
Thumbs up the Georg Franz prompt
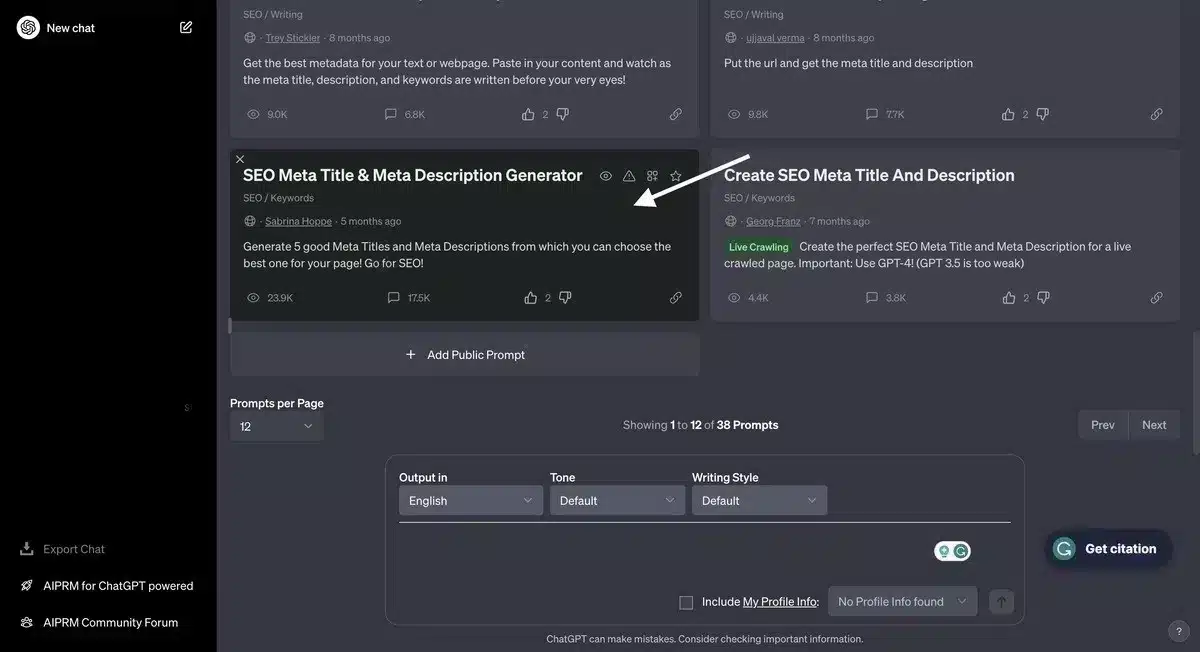(1008, 297)
